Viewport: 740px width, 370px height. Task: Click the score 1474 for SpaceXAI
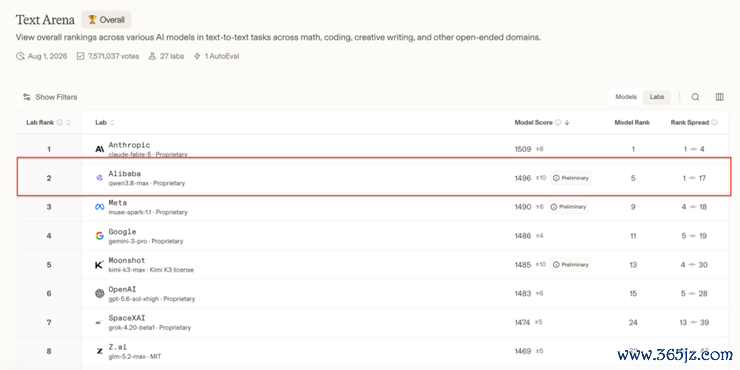tap(523, 322)
